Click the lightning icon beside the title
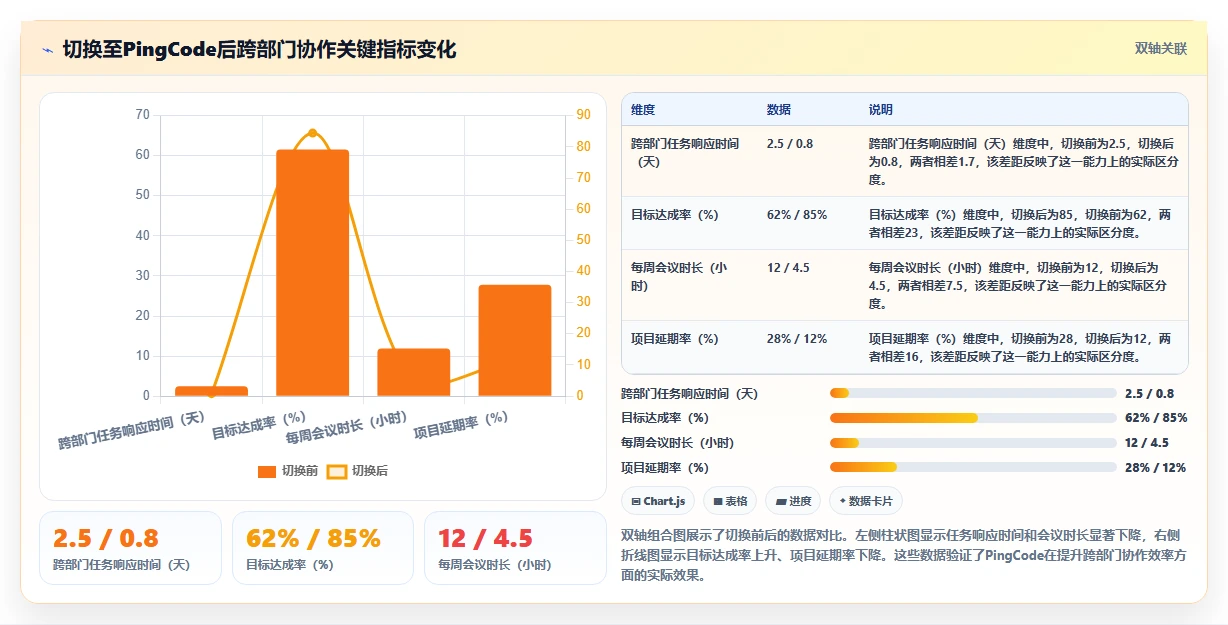 coord(47,49)
